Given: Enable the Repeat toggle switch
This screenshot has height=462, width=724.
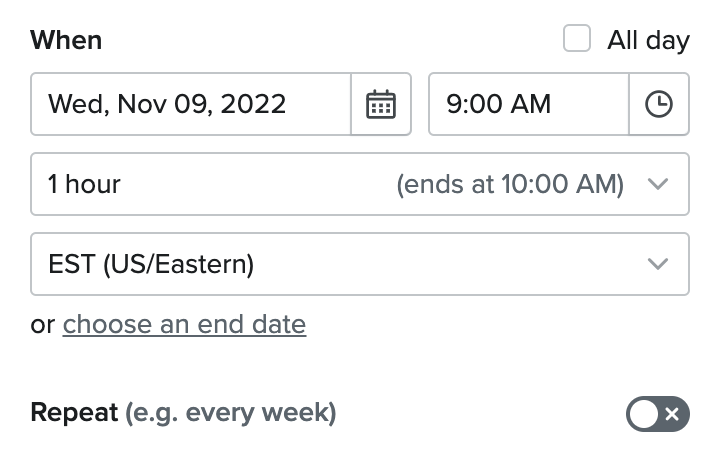Looking at the screenshot, I should click(x=658, y=414).
